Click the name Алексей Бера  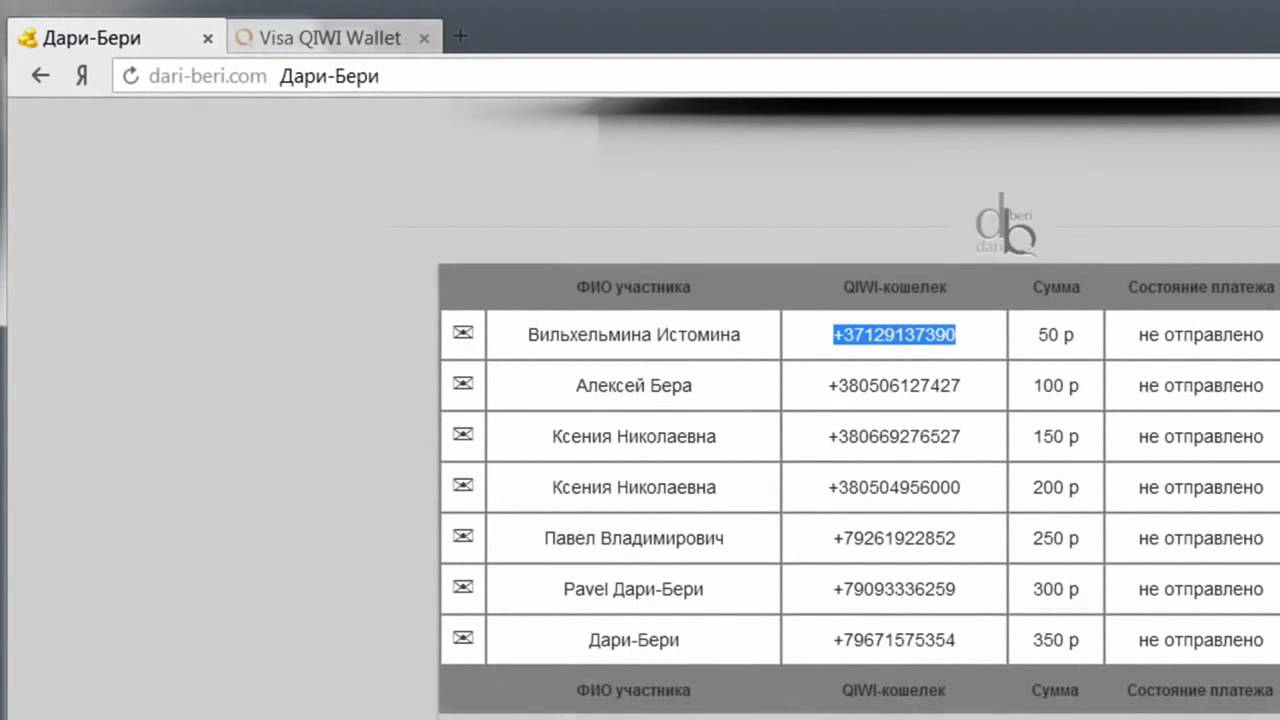[634, 386]
